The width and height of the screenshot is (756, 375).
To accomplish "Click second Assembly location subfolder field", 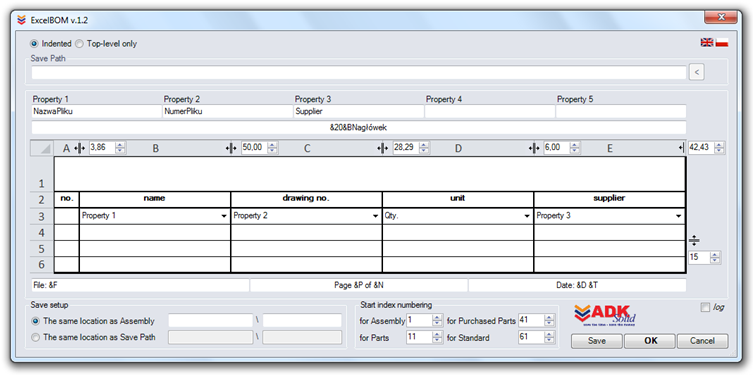I will (x=302, y=321).
